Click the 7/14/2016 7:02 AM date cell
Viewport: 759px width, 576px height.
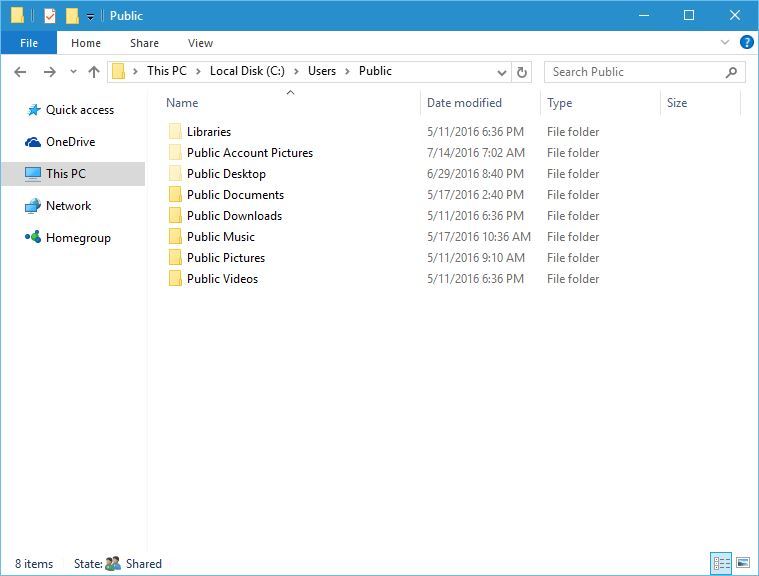click(476, 153)
